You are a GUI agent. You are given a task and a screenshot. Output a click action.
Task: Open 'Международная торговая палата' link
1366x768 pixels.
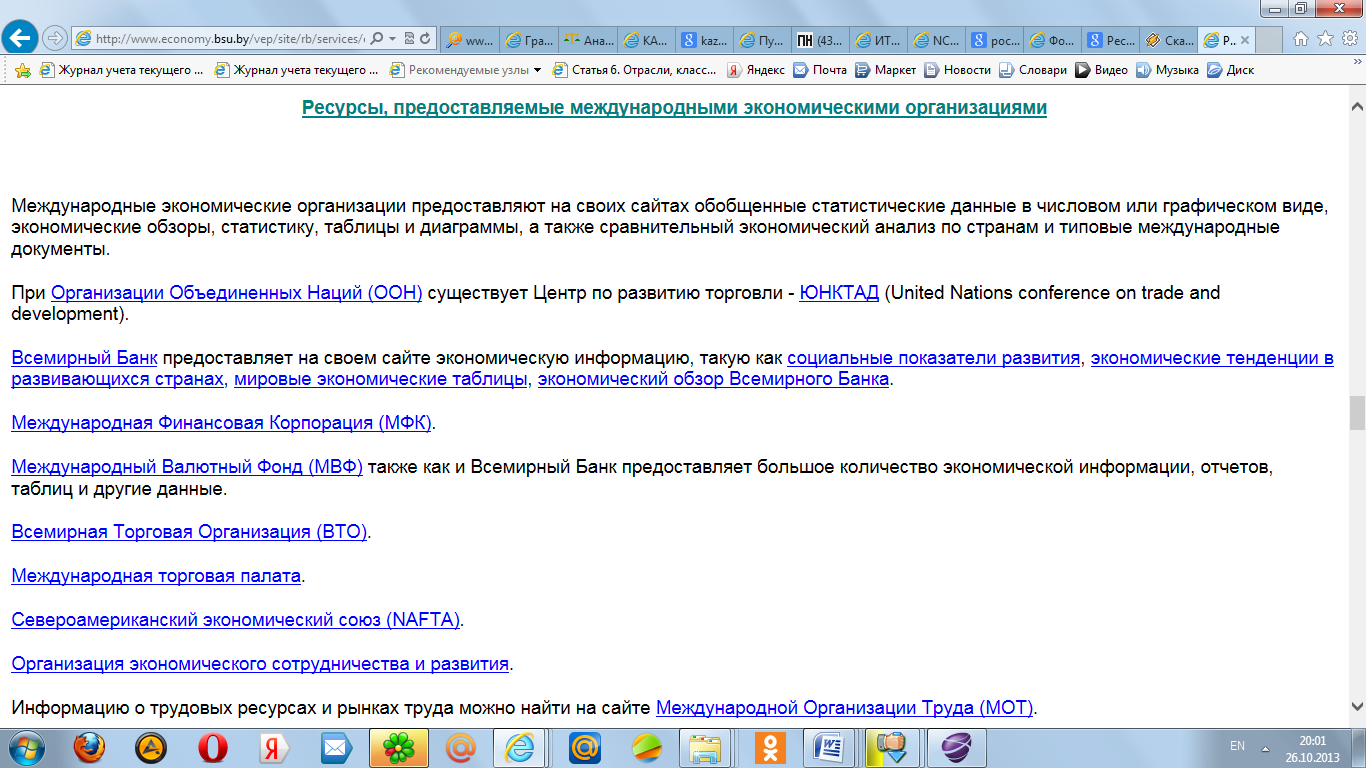coord(156,576)
